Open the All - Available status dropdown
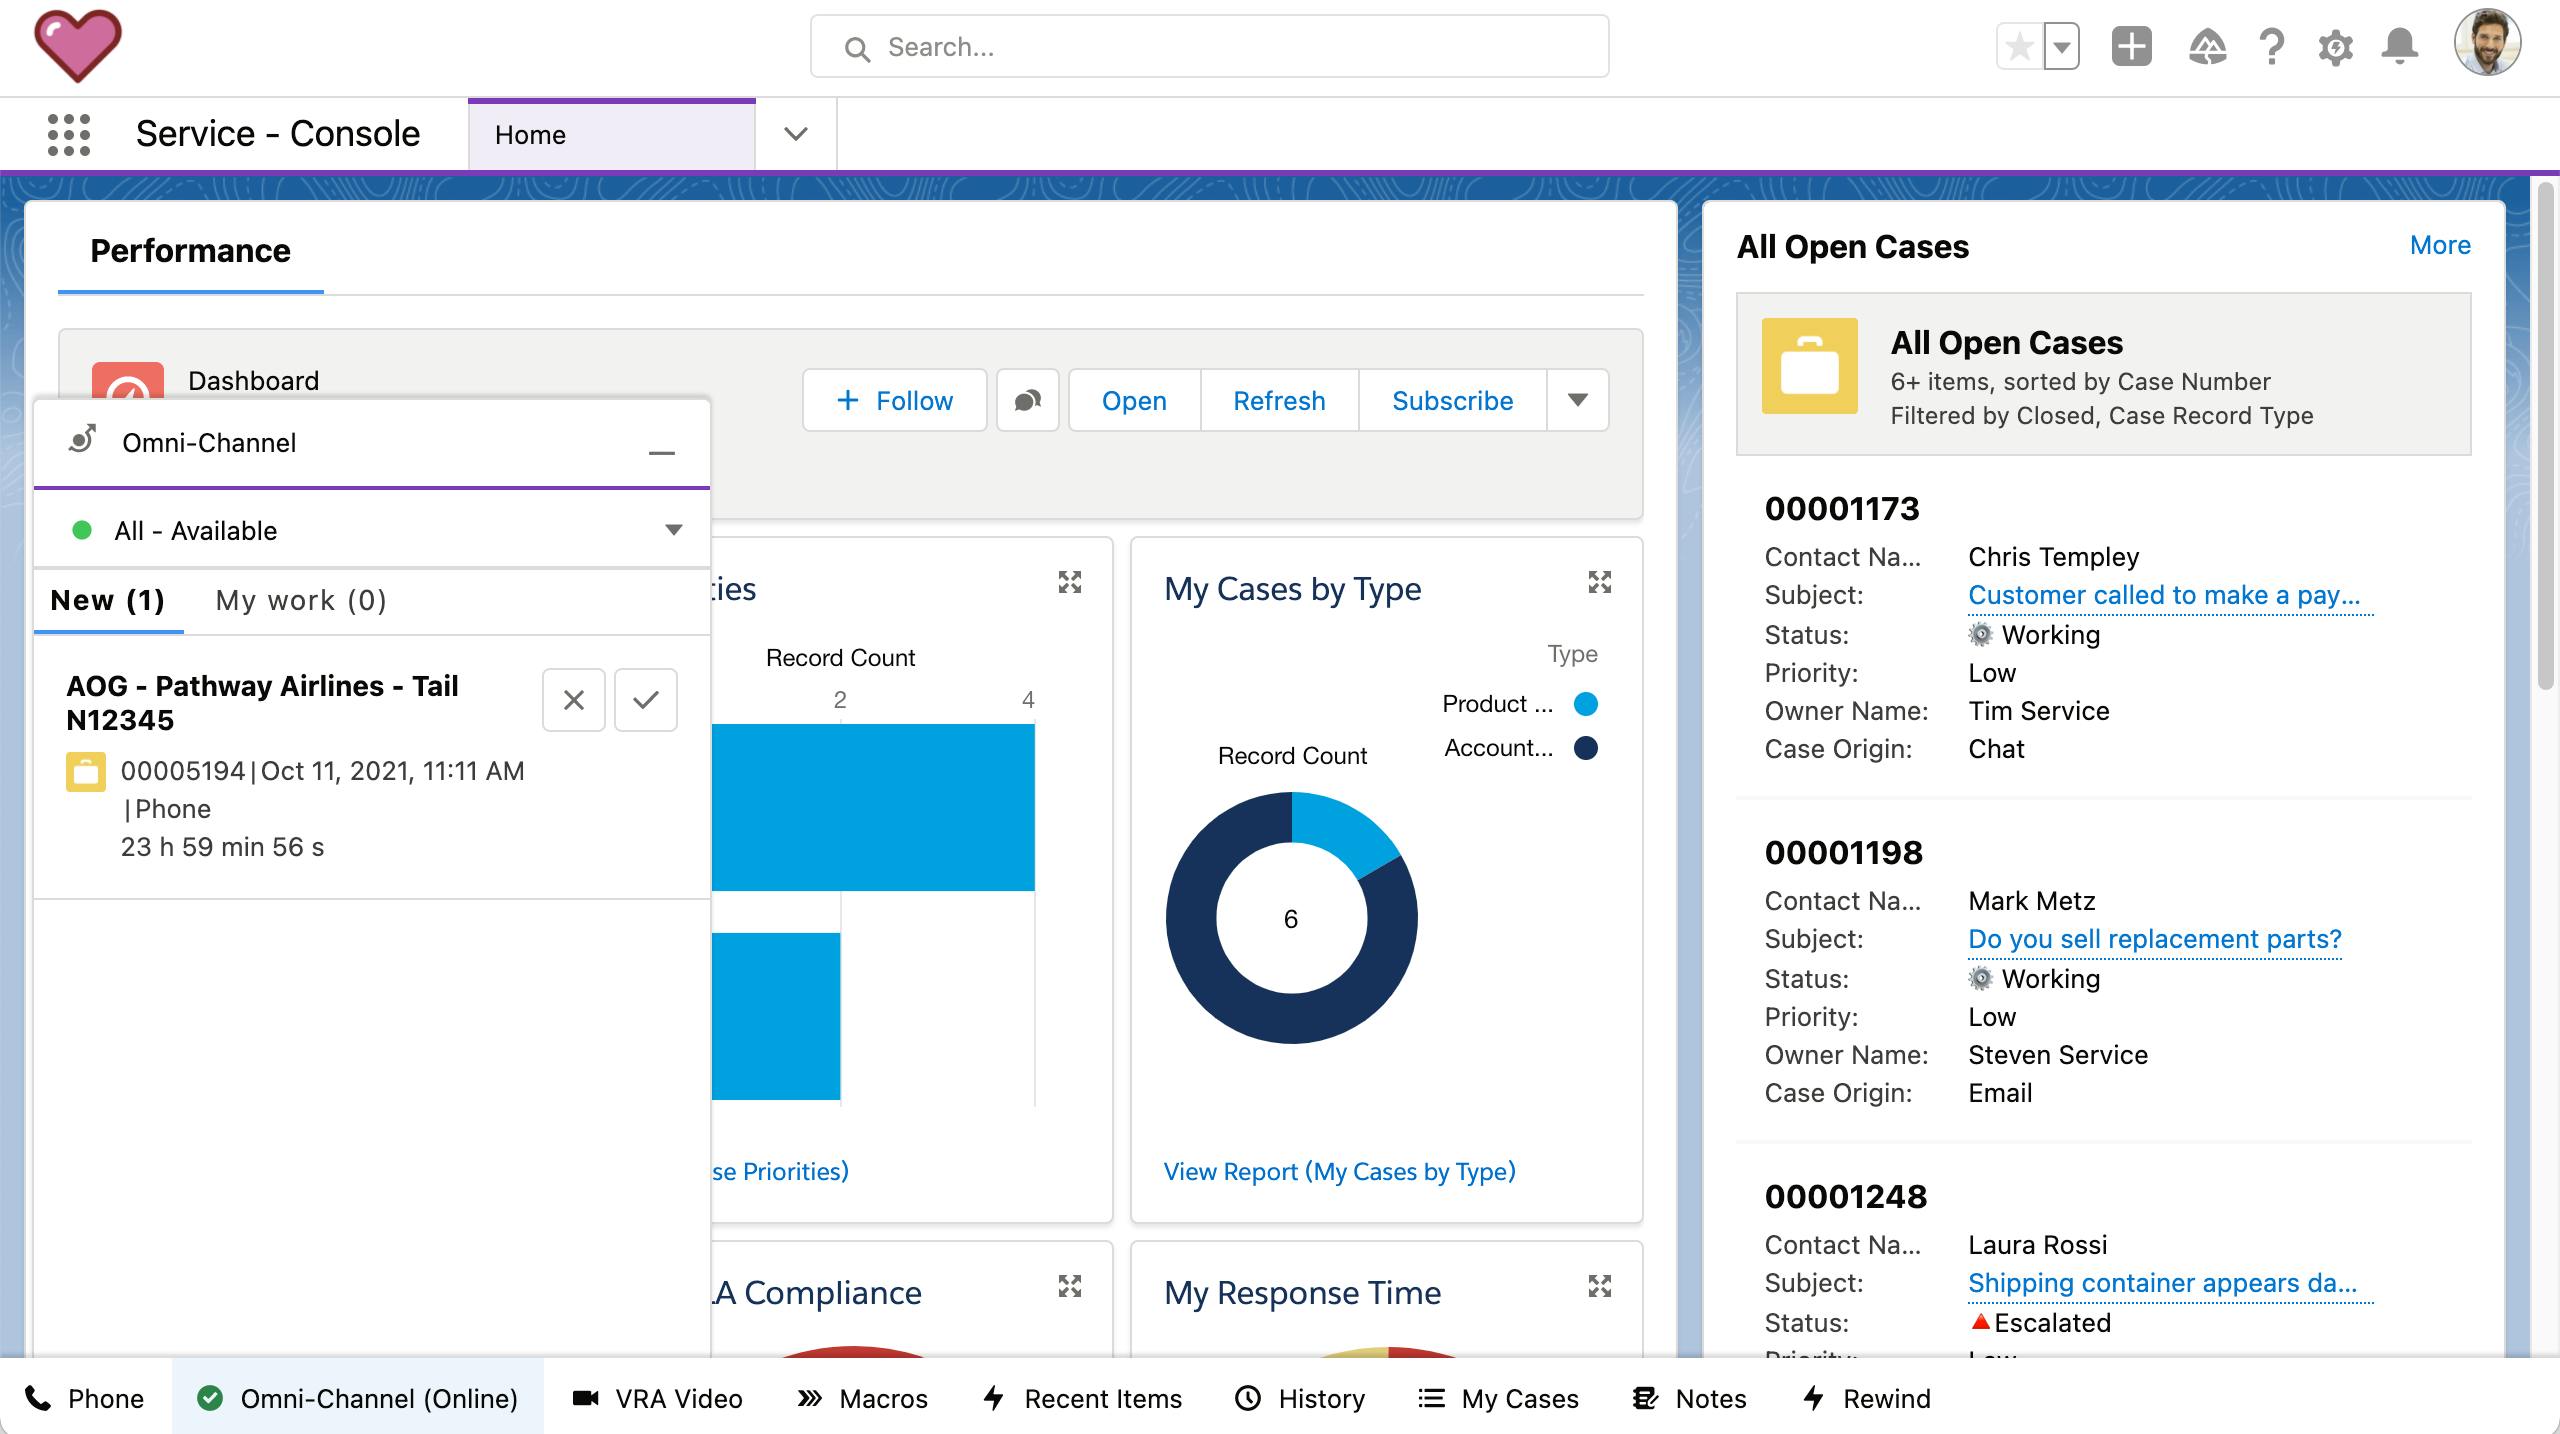Image resolution: width=2560 pixels, height=1434 pixels. (x=673, y=530)
